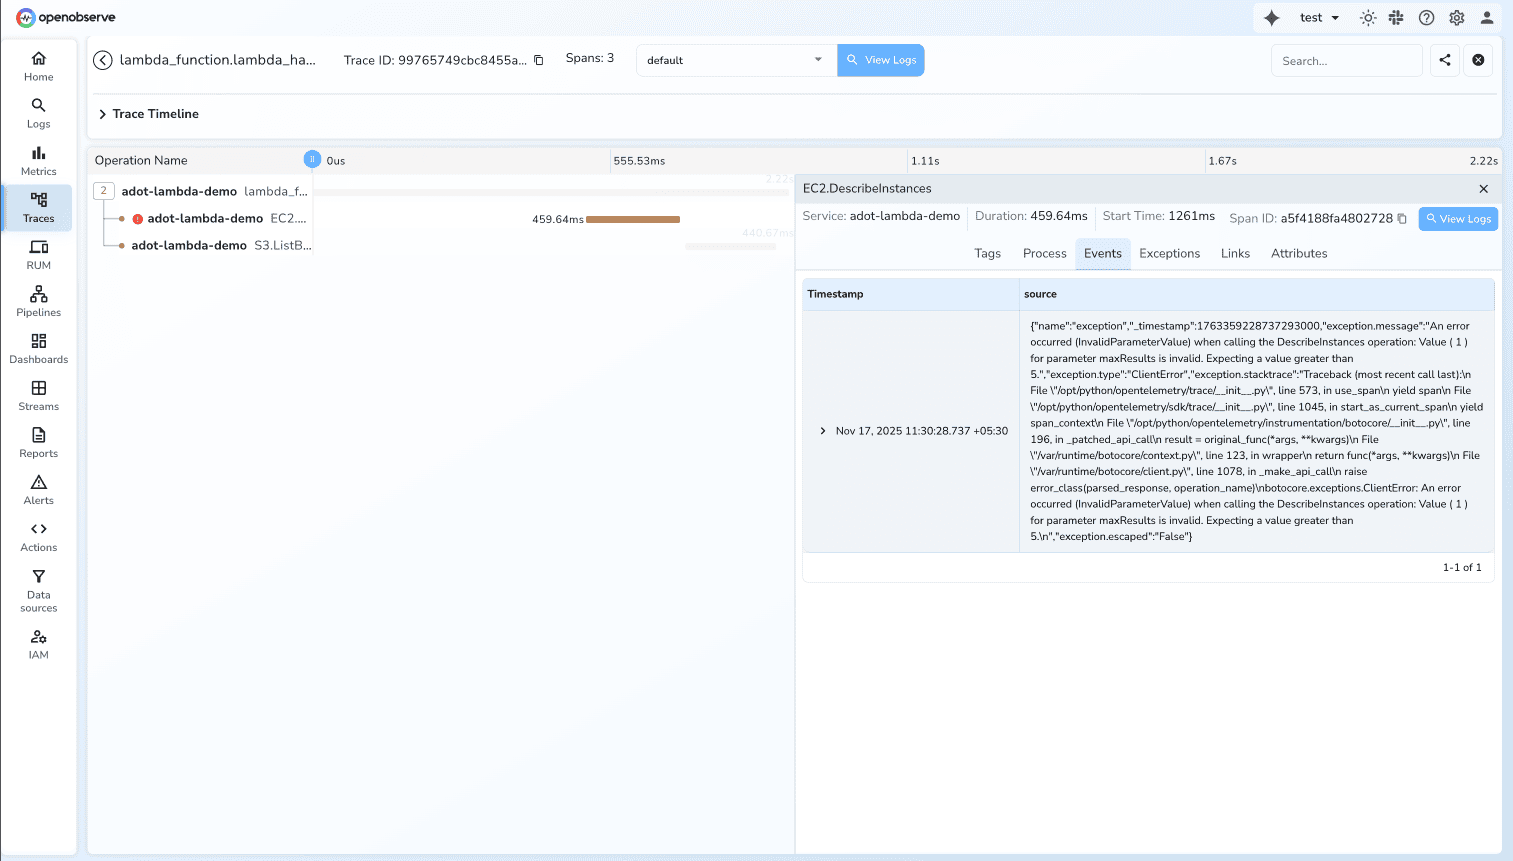Click the blue timeline divider handle
This screenshot has height=861, width=1513.
pyautogui.click(x=312, y=159)
